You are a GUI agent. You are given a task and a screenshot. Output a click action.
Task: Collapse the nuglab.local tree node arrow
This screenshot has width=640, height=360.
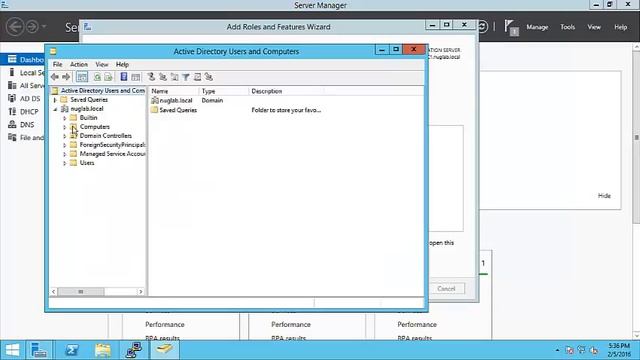55,109
